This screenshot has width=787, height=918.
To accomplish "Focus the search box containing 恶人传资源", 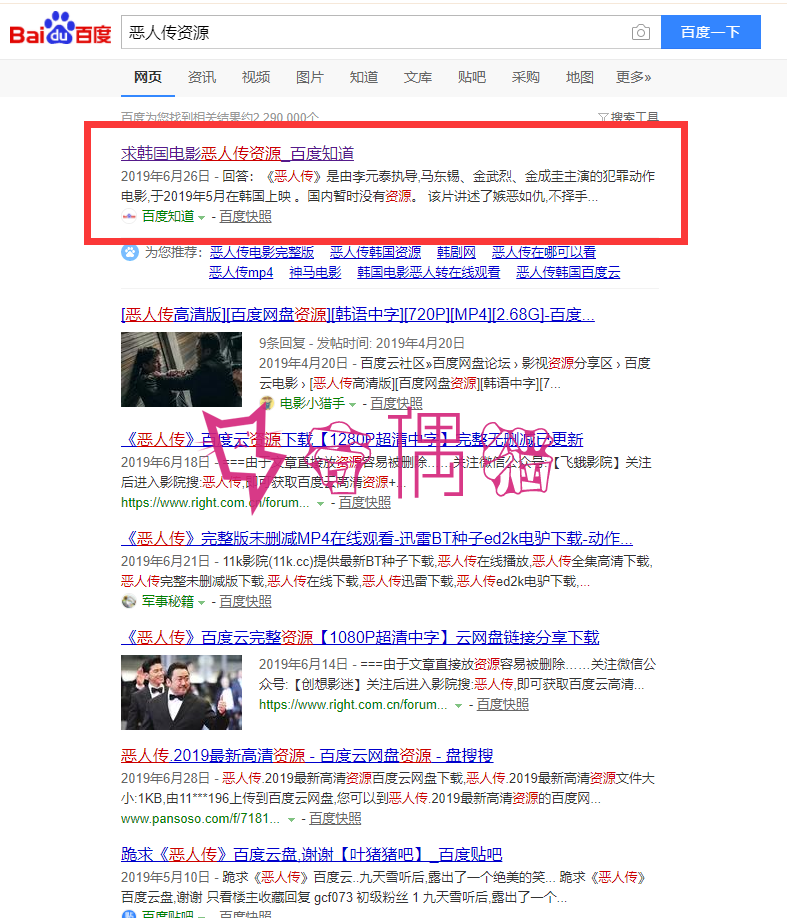I will point(375,32).
